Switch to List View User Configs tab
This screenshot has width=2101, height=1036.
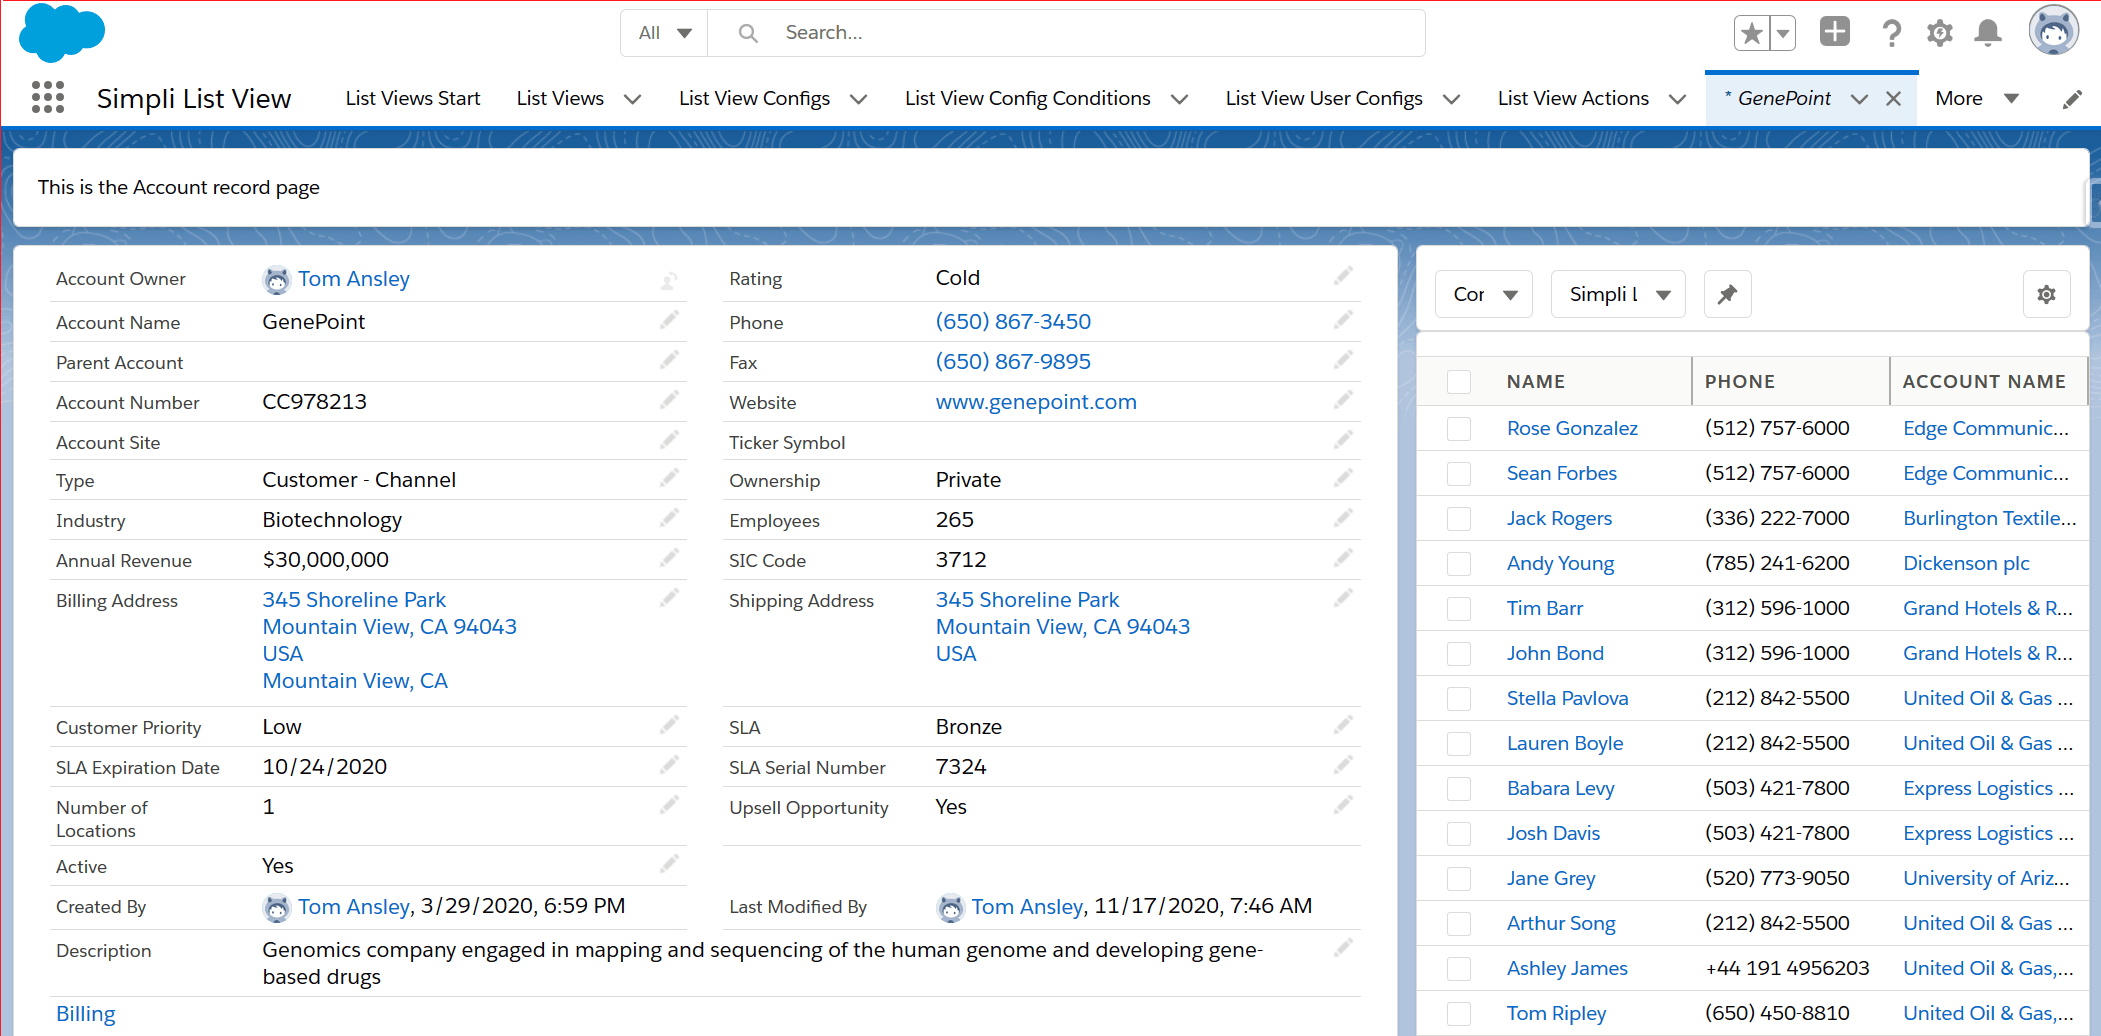coord(1324,98)
